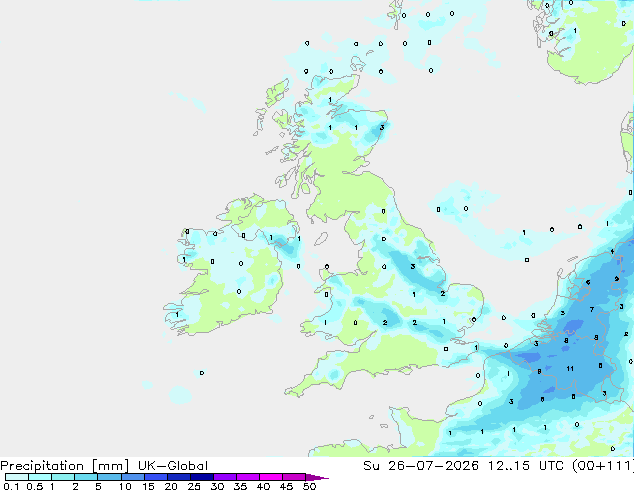Click the "UK-Global" model name text

(x=173, y=466)
